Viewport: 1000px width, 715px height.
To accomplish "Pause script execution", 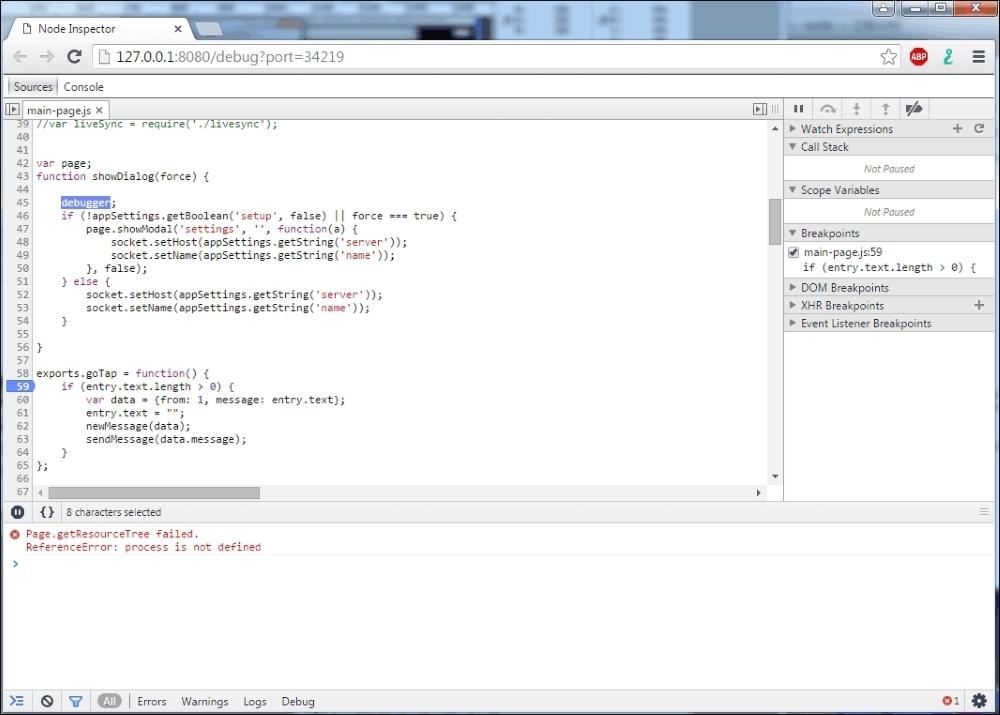I will (x=798, y=108).
